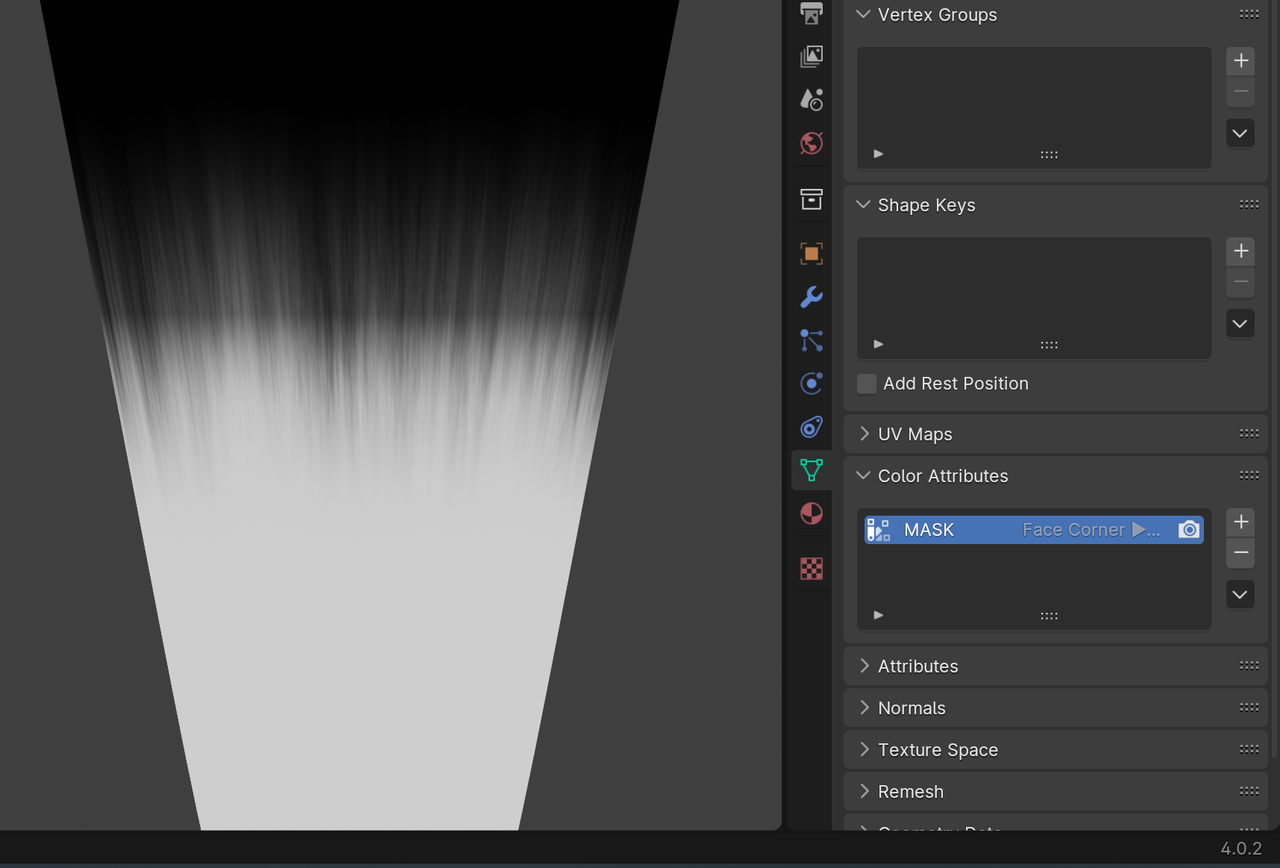Expand the UV Maps panel
1280x868 pixels.
915,434
